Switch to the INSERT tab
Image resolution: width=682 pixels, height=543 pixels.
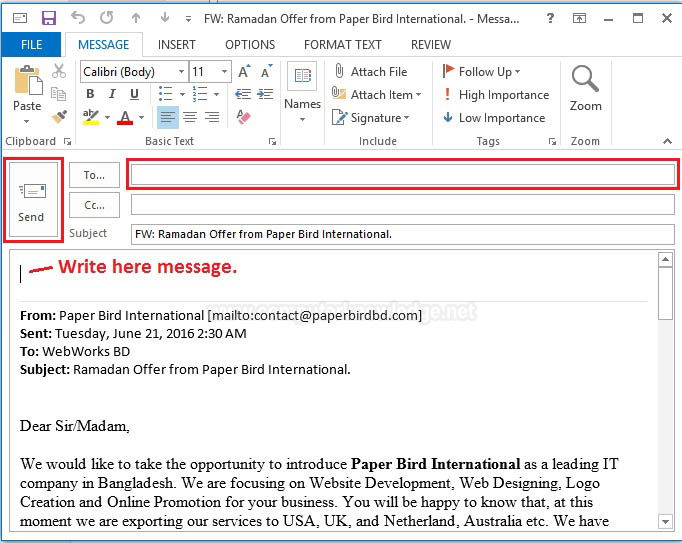(x=177, y=45)
